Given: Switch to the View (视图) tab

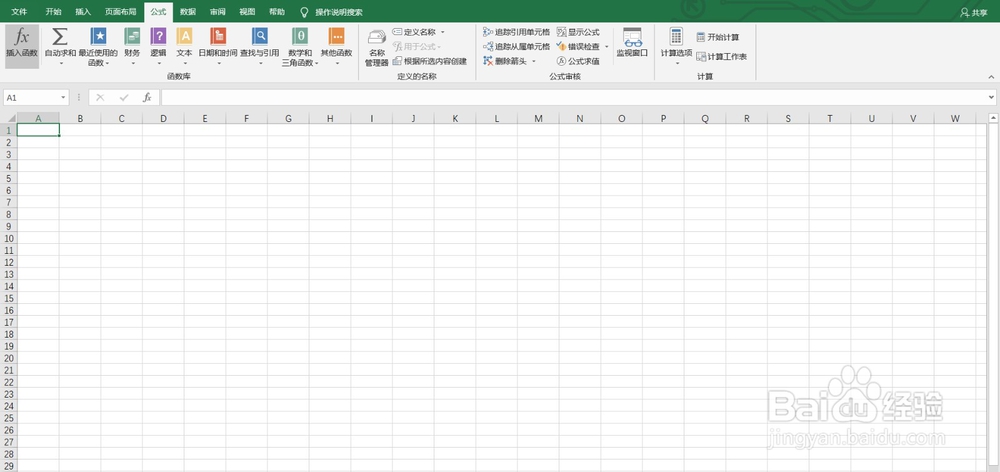Looking at the screenshot, I should pos(247,12).
